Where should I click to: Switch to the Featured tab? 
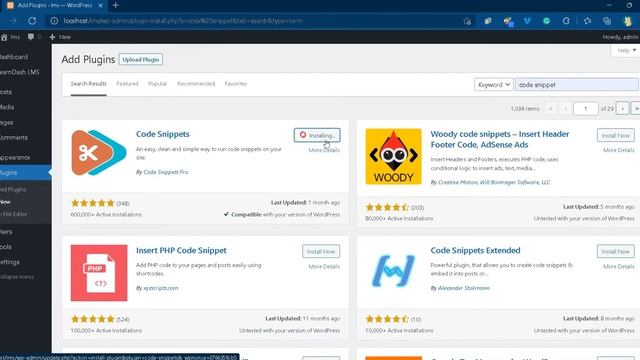tap(127, 84)
